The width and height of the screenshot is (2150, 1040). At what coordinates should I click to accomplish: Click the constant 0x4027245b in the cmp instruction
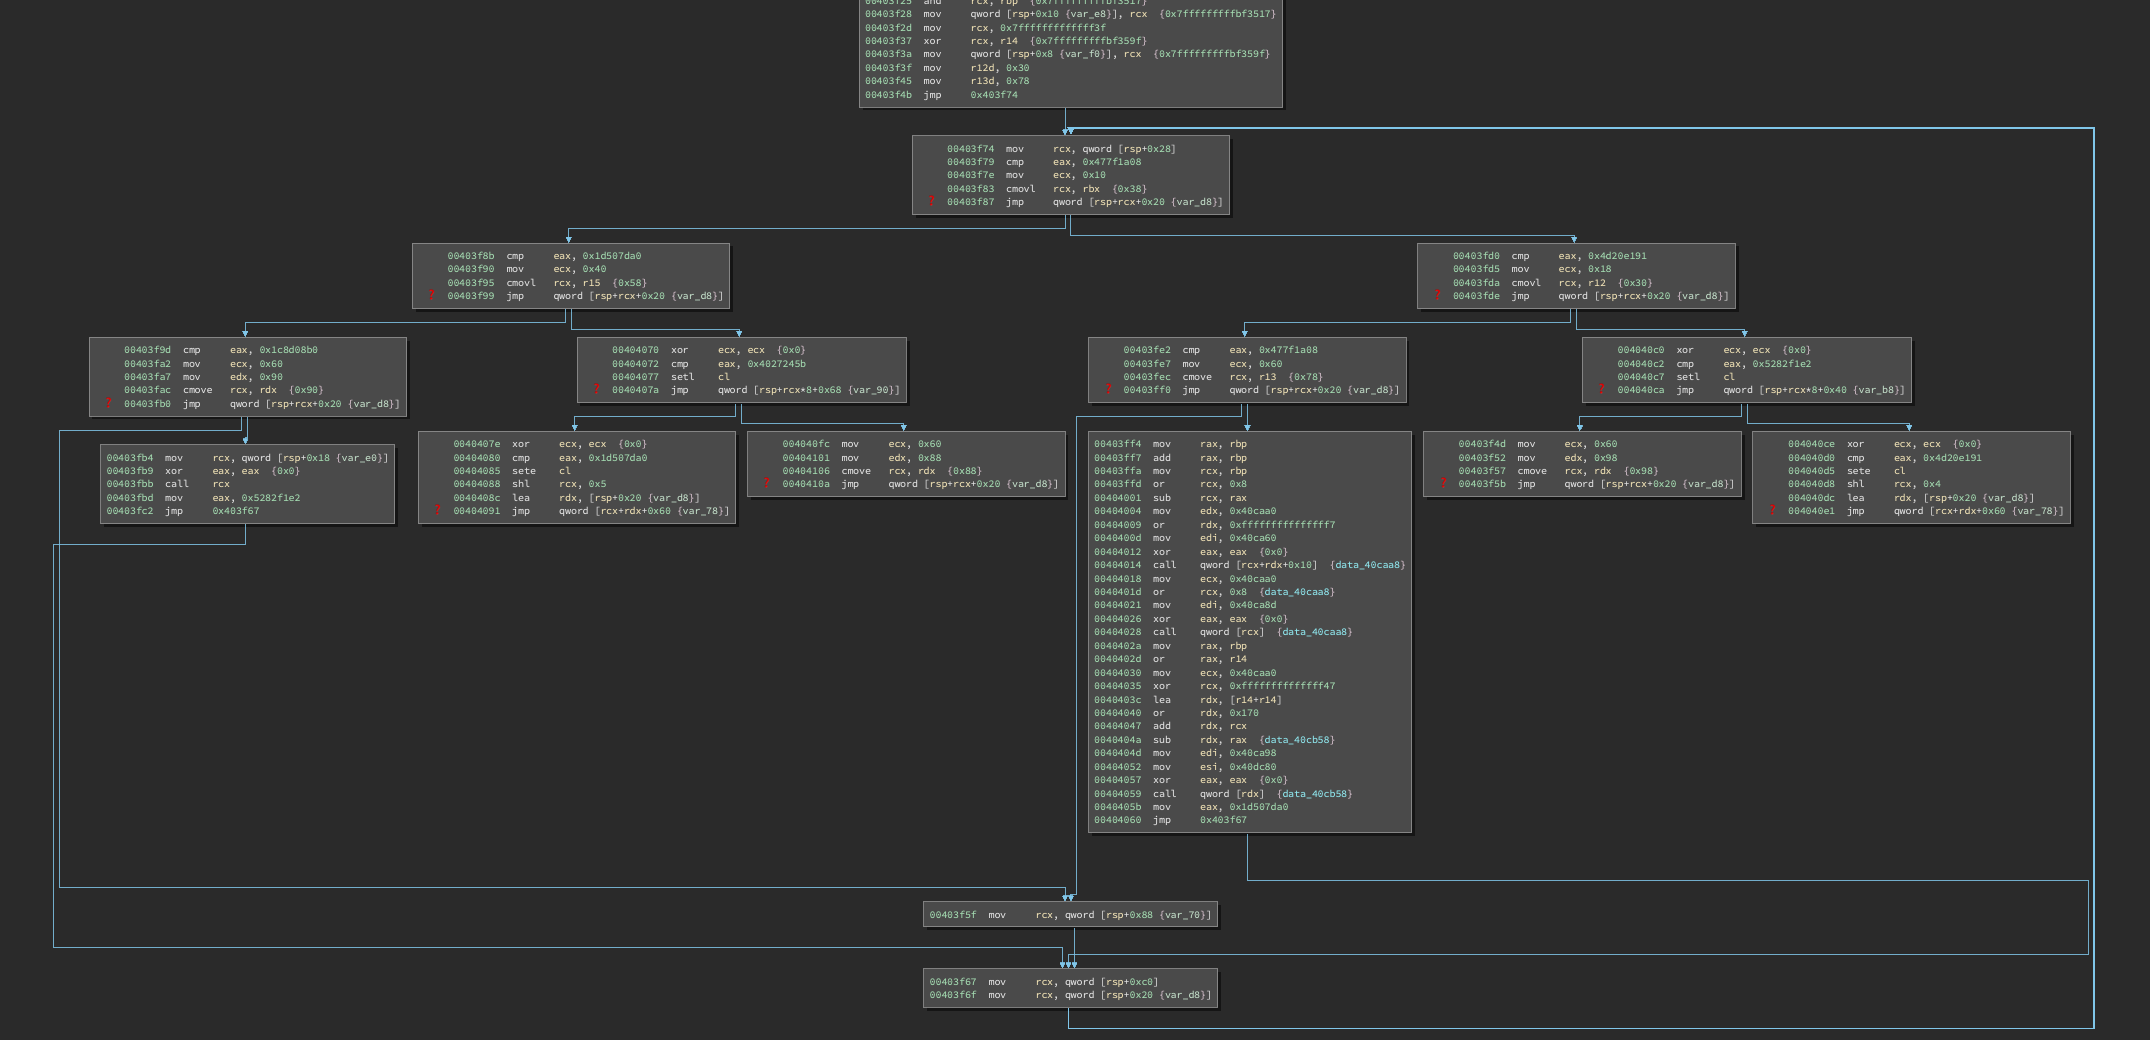(773, 364)
